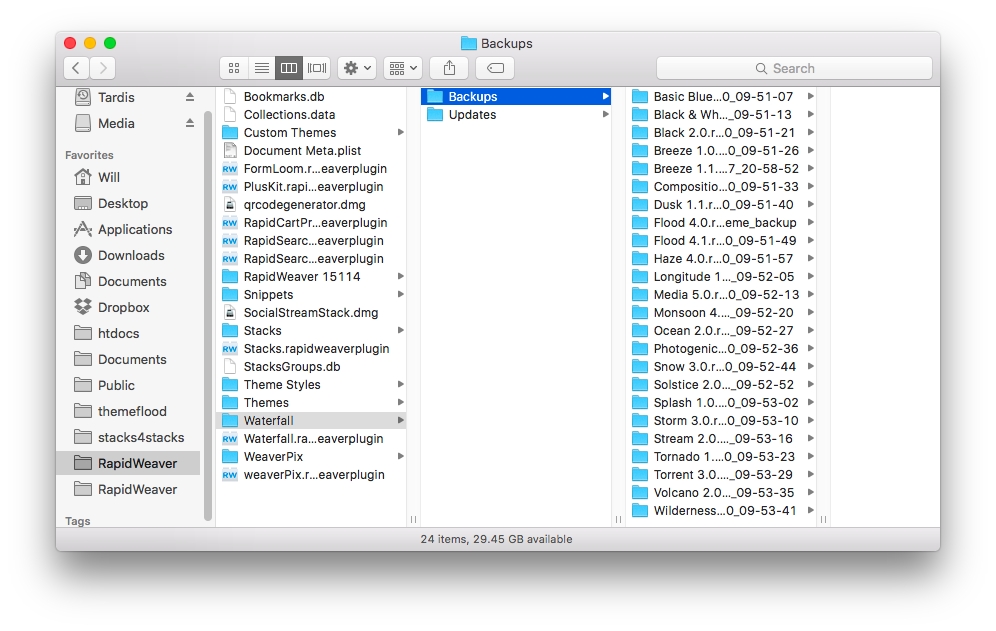Expand the Stacks folder arrow
Screen dimensions: 996x631
coord(400,330)
